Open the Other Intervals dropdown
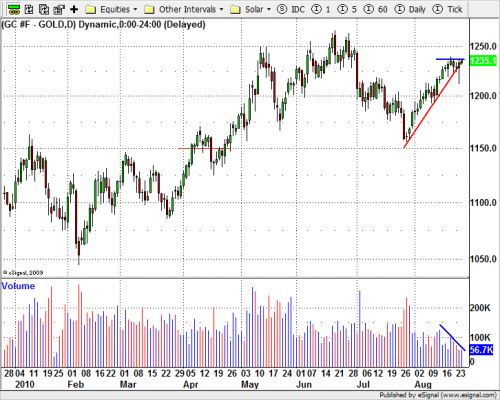The width and height of the screenshot is (500, 400). click(x=184, y=9)
